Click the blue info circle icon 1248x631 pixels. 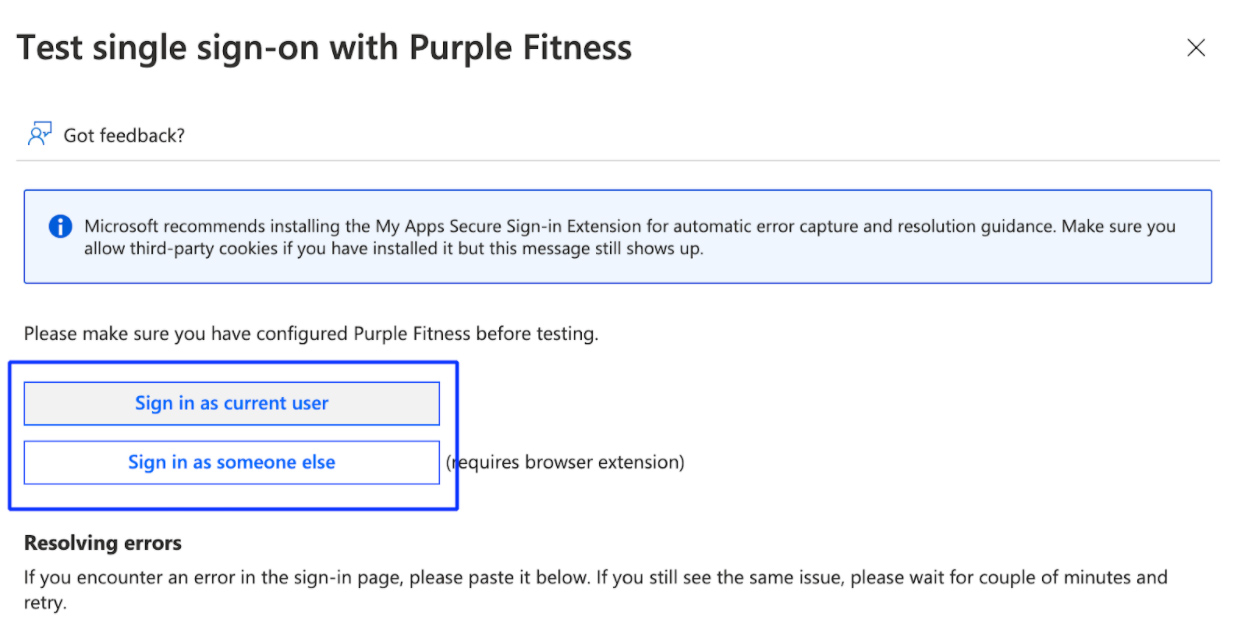(x=60, y=226)
